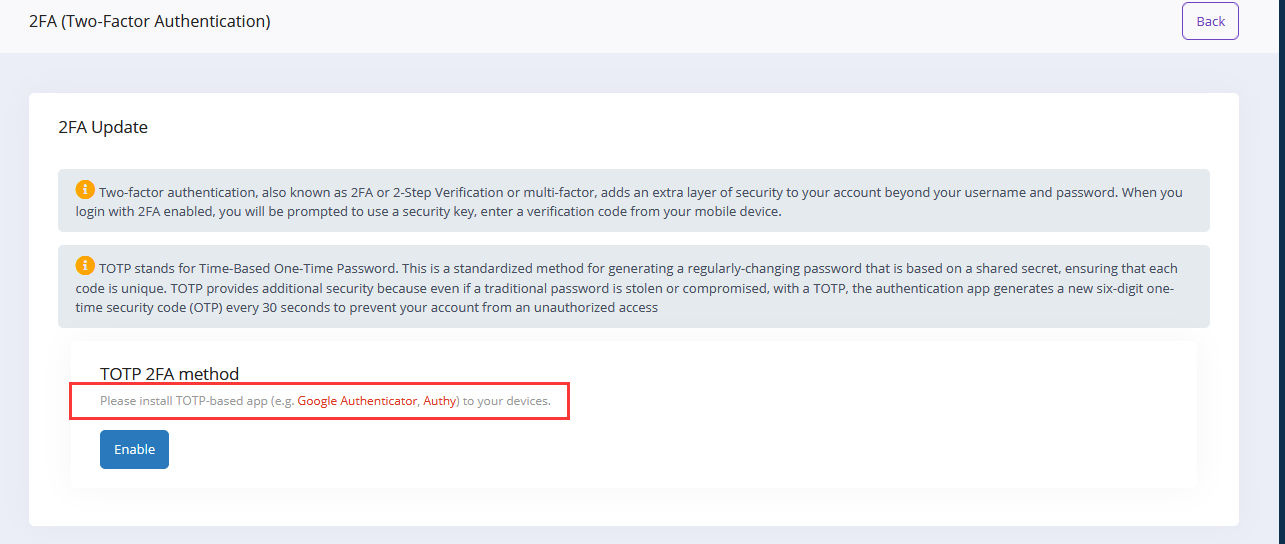Click the 2FA (Two-Factor Authentication) page title

[150, 21]
